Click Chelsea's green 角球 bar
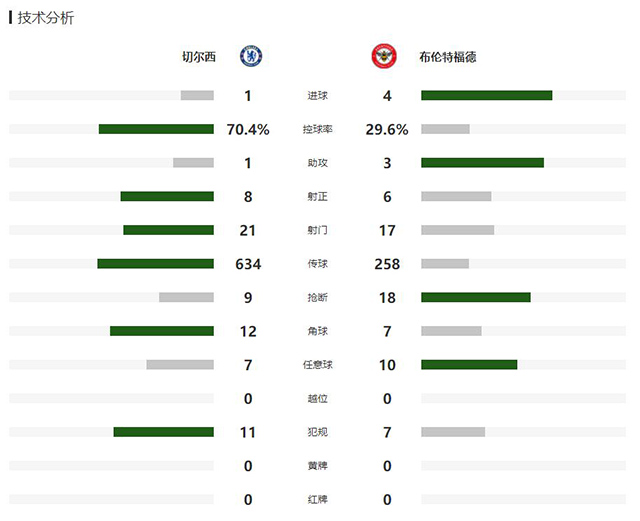The height and width of the screenshot is (521, 640). coord(162,331)
